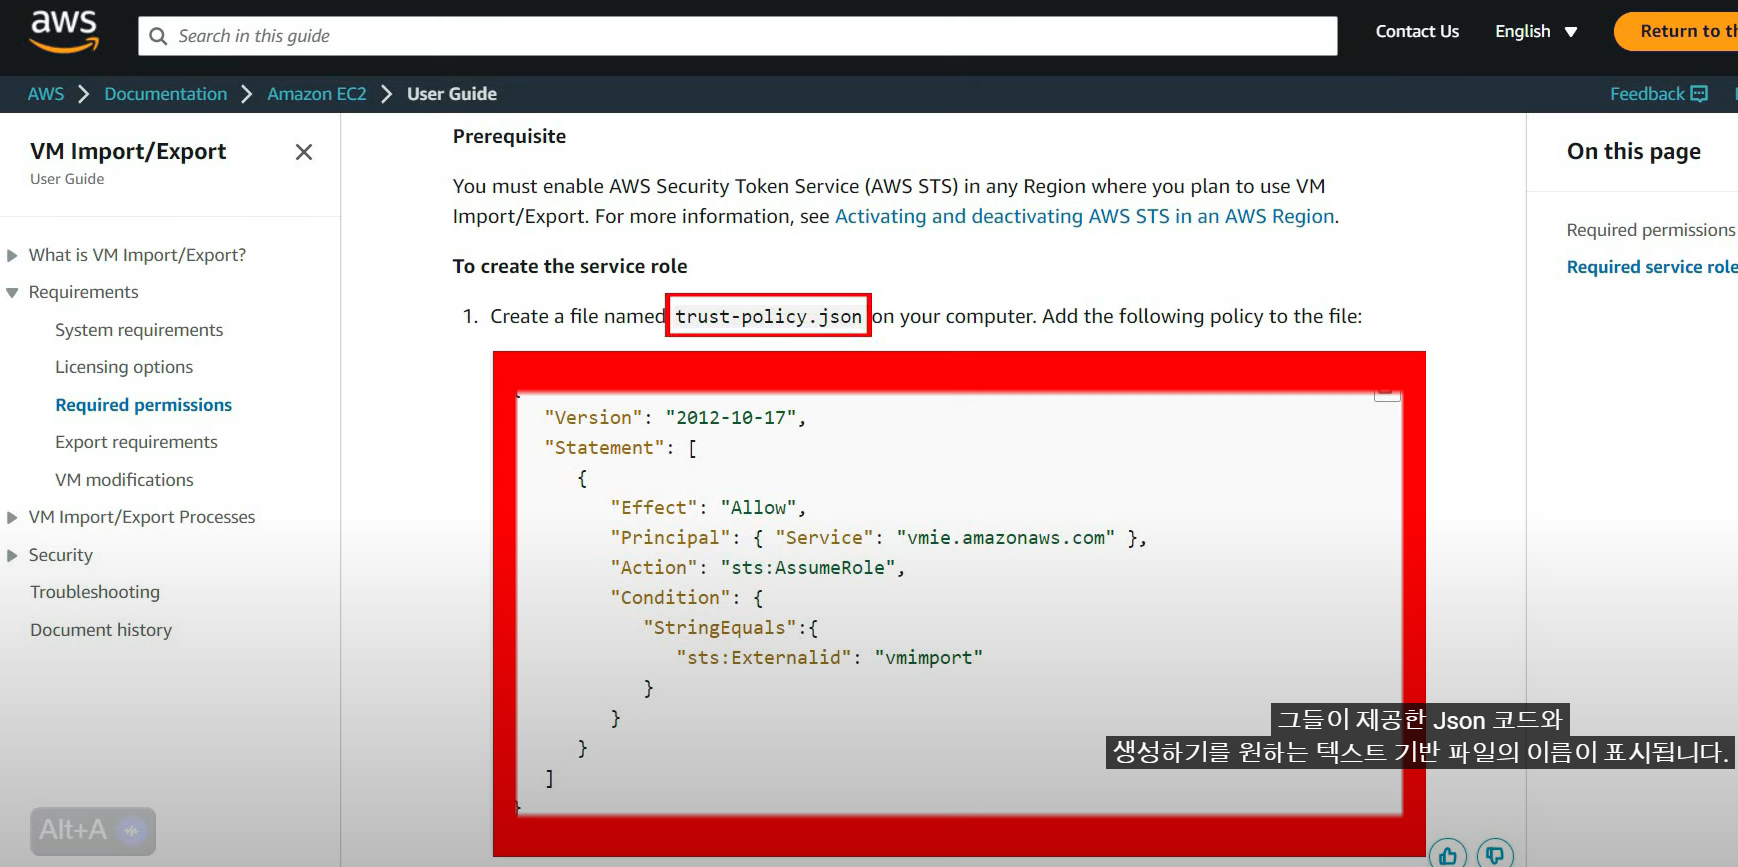Viewport: 1738px width, 867px height.
Task: Collapse the Requirements section arrow
Action: click(12, 293)
